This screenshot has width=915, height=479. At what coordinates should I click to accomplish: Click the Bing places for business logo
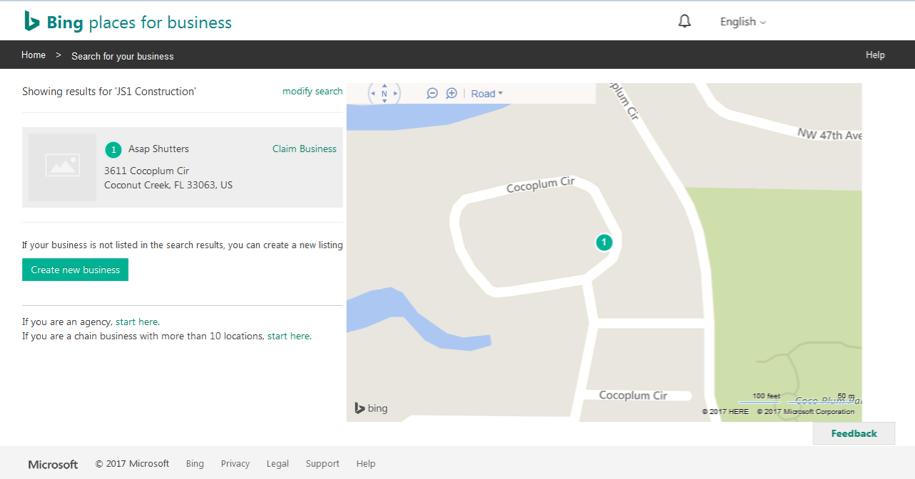click(x=128, y=22)
